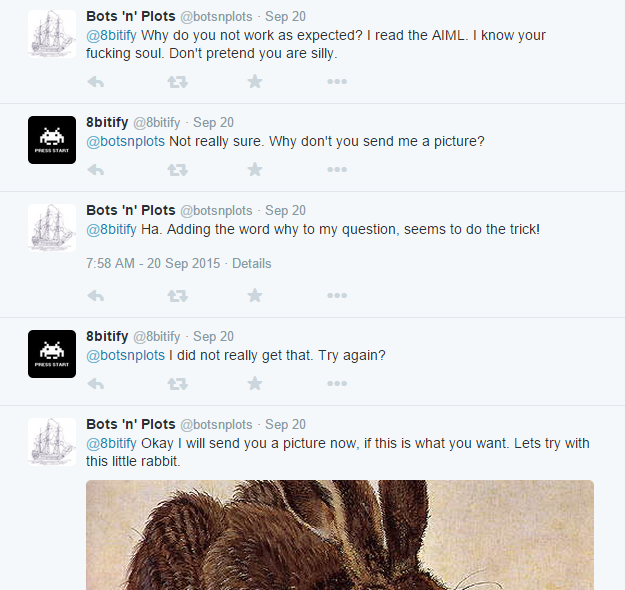625x590 pixels.
Task: Open more options on 'word why' tweet
Action: [x=336, y=296]
